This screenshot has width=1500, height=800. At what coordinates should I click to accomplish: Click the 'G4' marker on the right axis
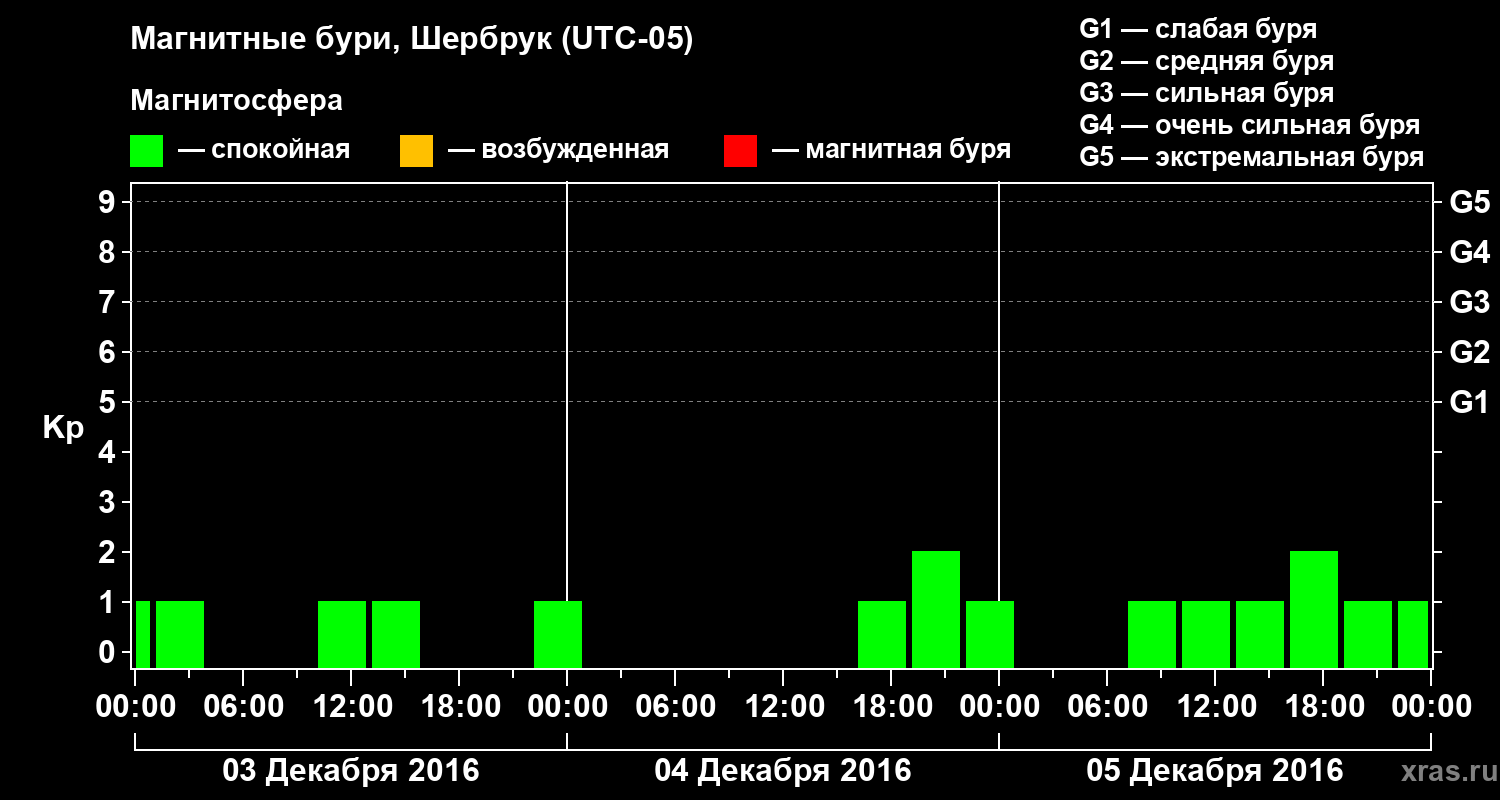pyautogui.click(x=1469, y=252)
